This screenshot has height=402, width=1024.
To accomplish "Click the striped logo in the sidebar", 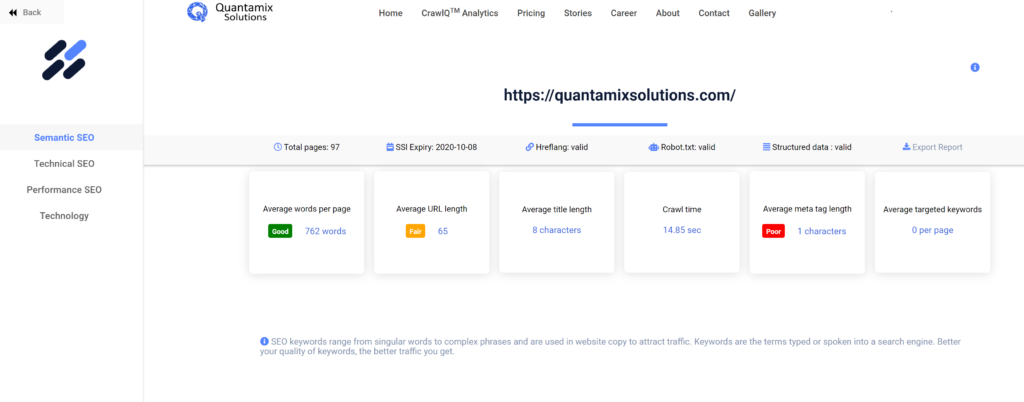I will tap(65, 60).
